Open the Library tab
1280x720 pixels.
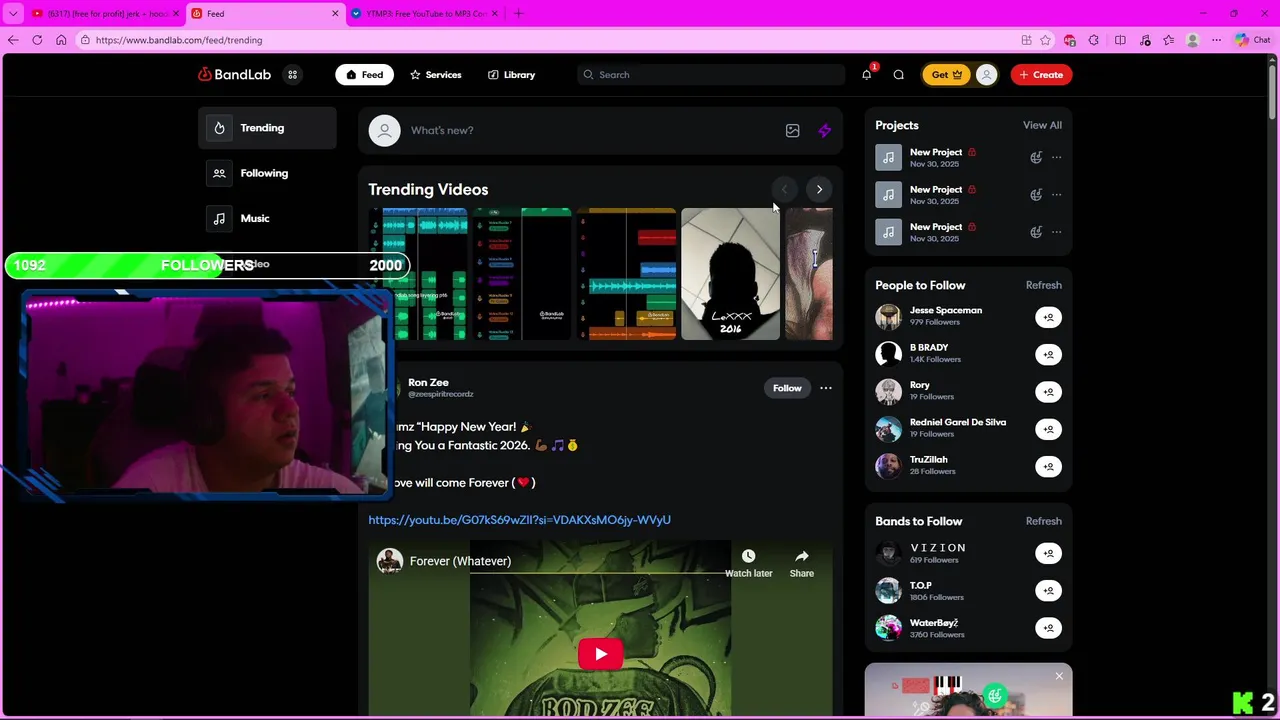[511, 75]
